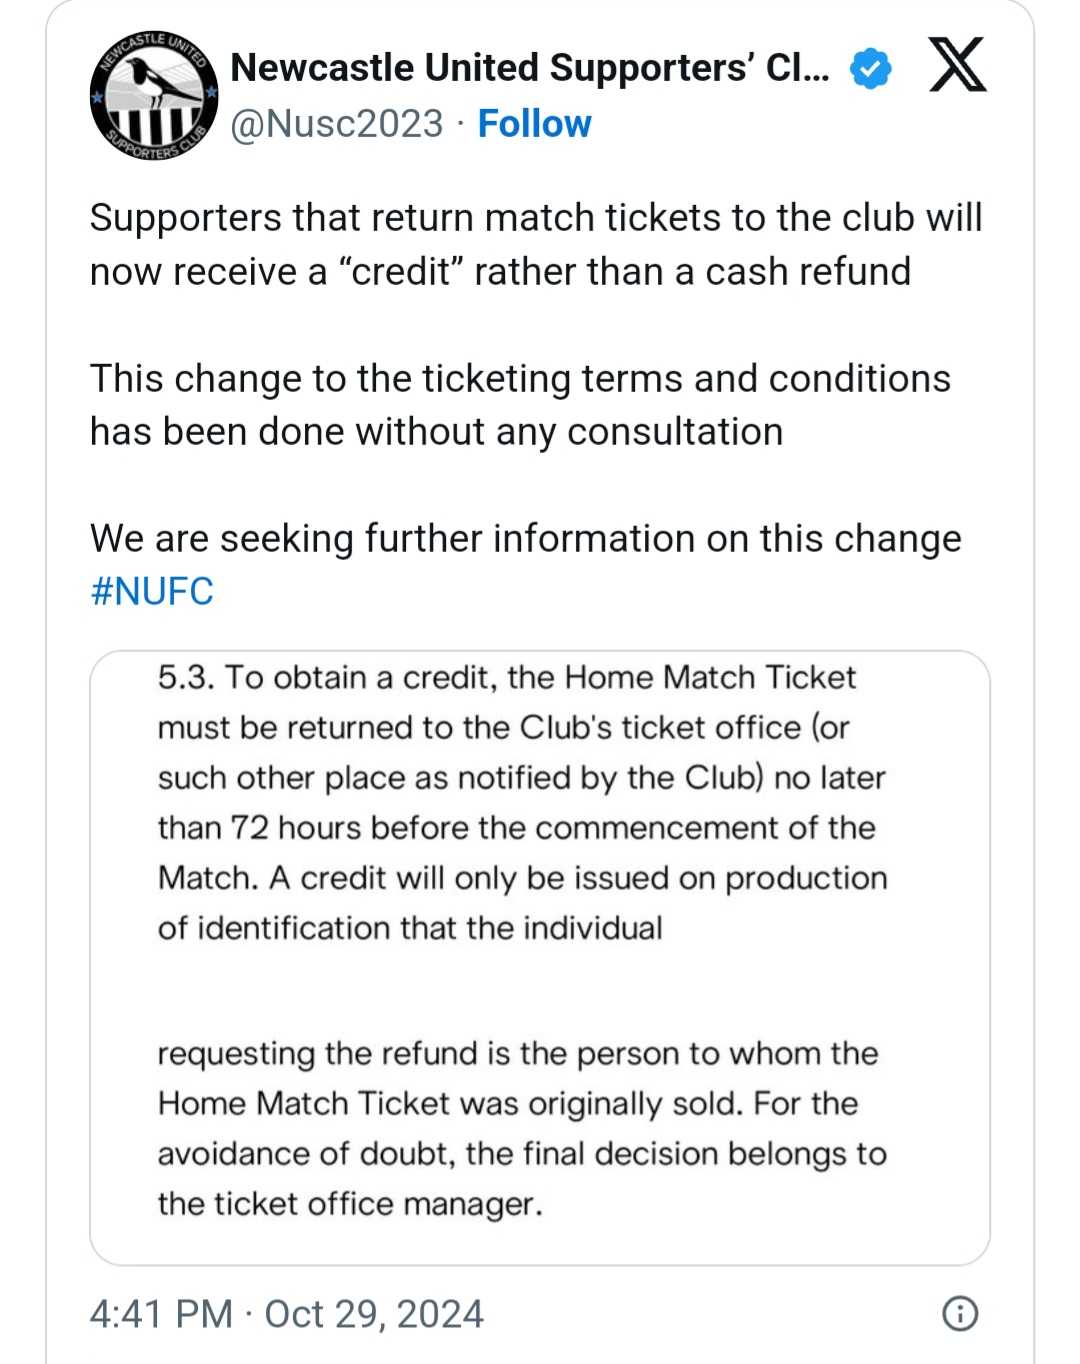Open the Newcastle United Supporters' Cl... account name
This screenshot has height=1364, width=1080.
[x=530, y=68]
